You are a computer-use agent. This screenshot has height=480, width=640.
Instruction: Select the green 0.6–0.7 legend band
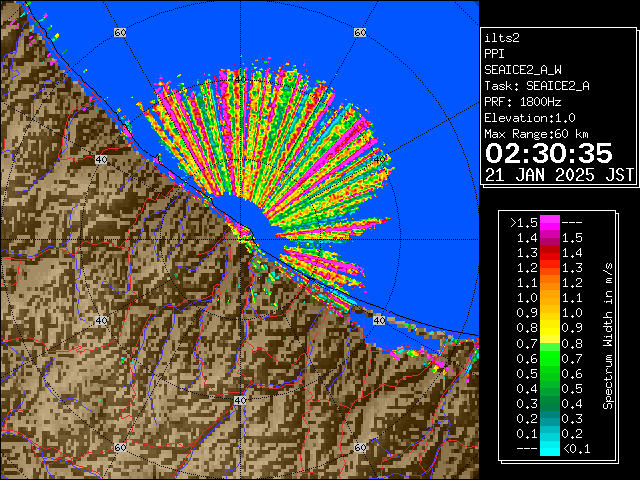pyautogui.click(x=550, y=358)
